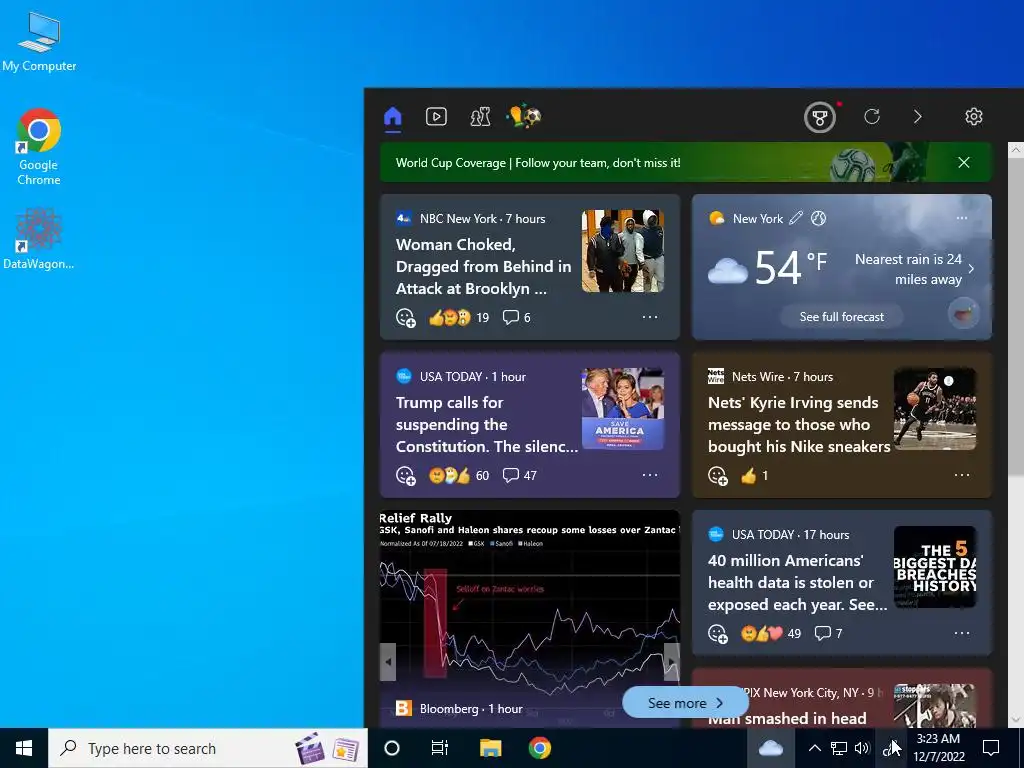Dismiss the World Cup Coverage banner
The width and height of the screenshot is (1024, 768).
[964, 163]
